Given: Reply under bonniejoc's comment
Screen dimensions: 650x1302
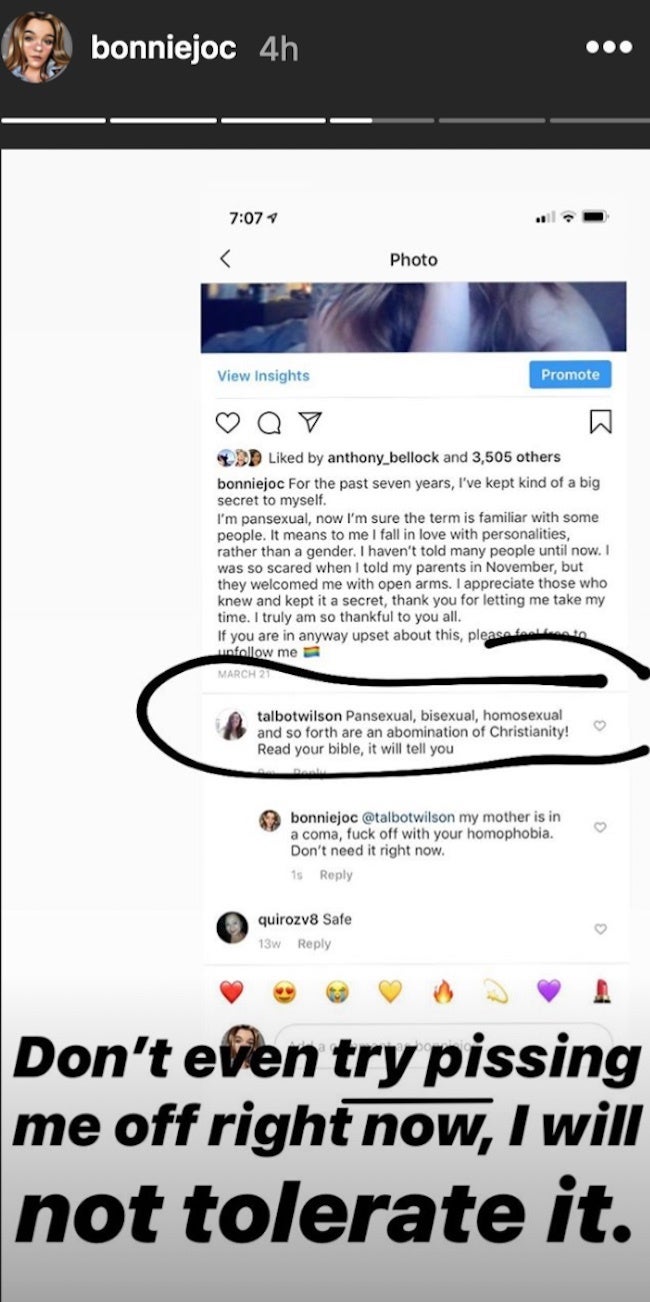Looking at the screenshot, I should 336,875.
